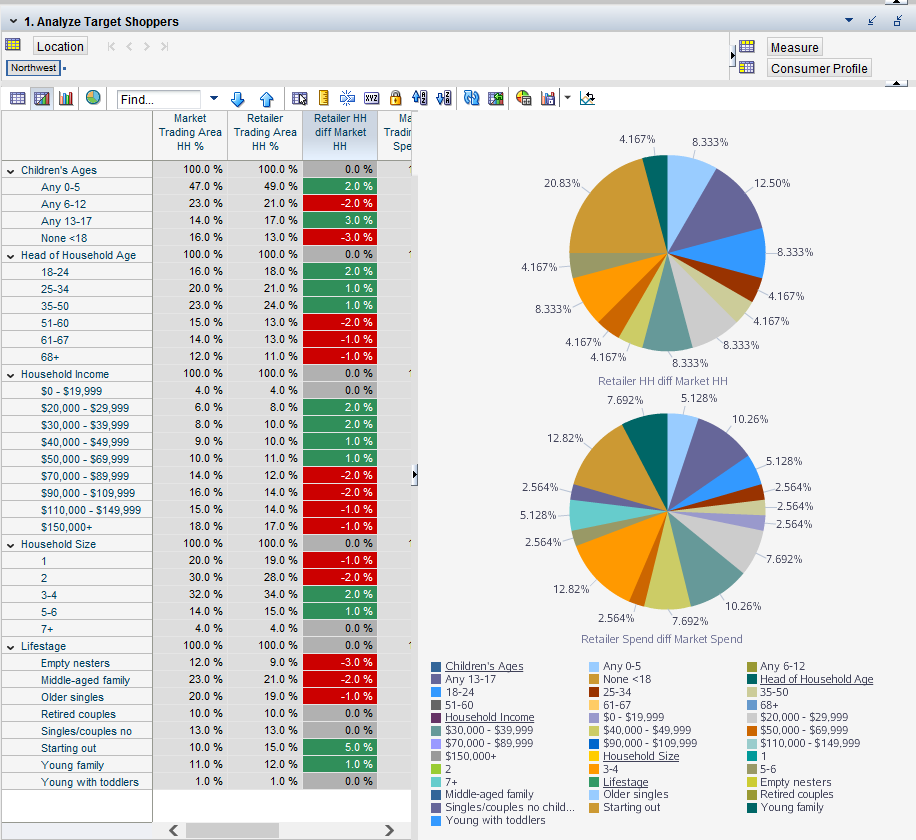Go to last Location page
916x840 pixels.
click(x=165, y=47)
